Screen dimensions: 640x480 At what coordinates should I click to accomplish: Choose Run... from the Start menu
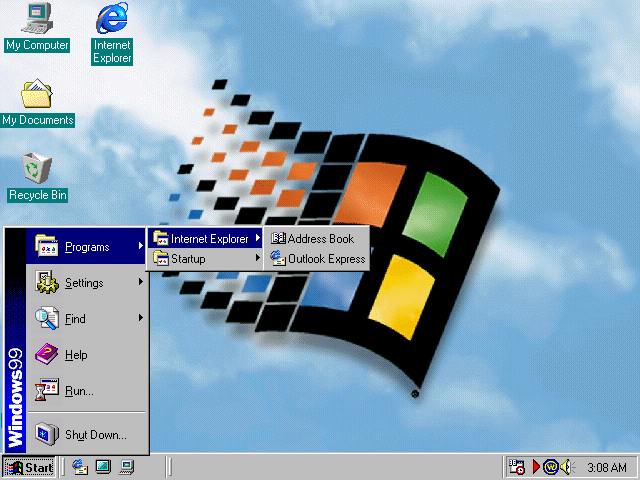coord(86,391)
